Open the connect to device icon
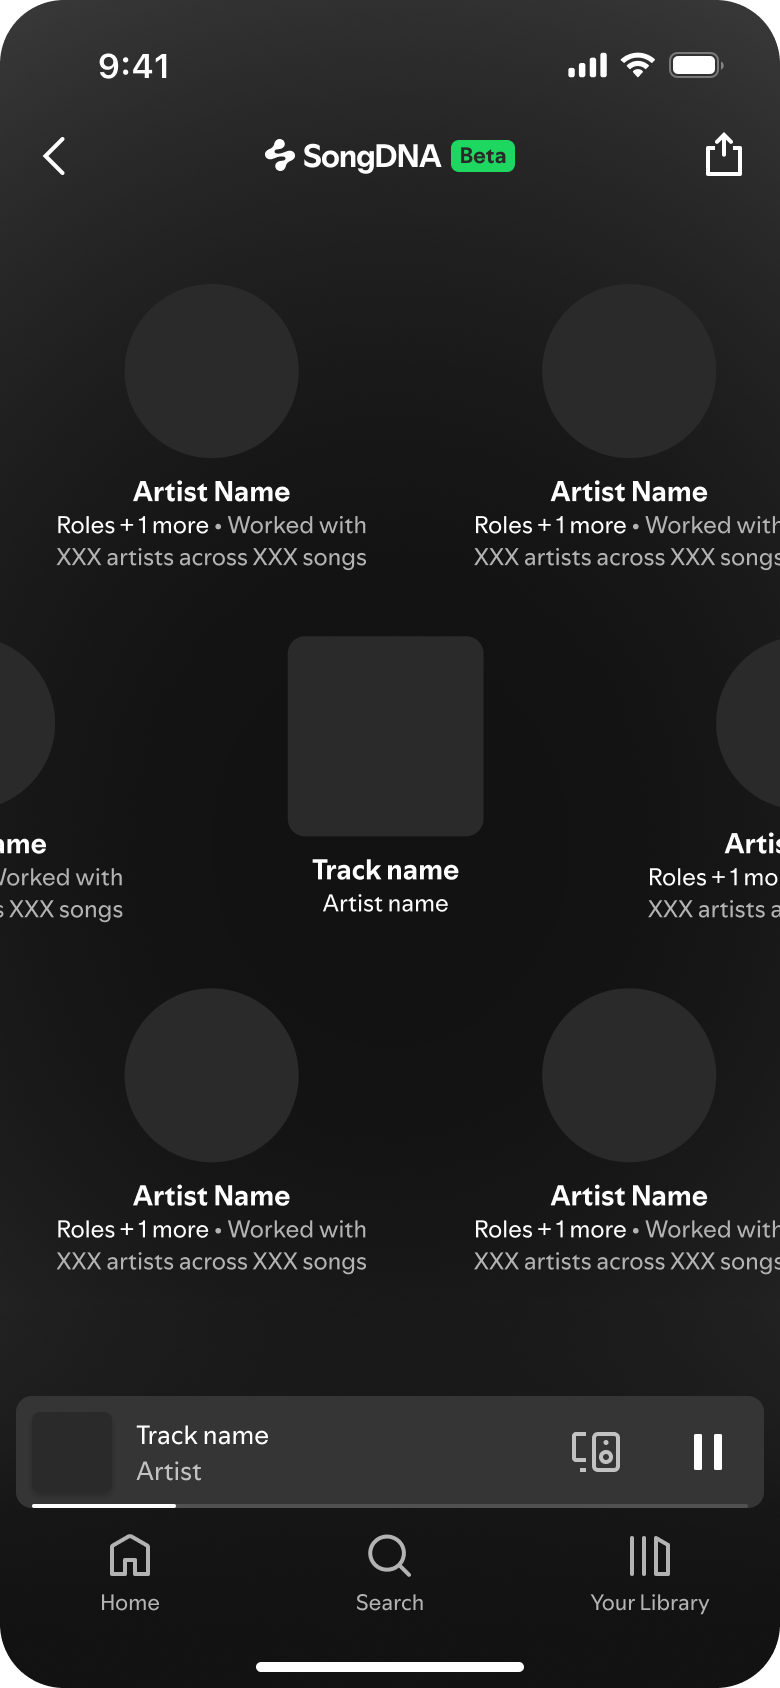 point(596,1451)
